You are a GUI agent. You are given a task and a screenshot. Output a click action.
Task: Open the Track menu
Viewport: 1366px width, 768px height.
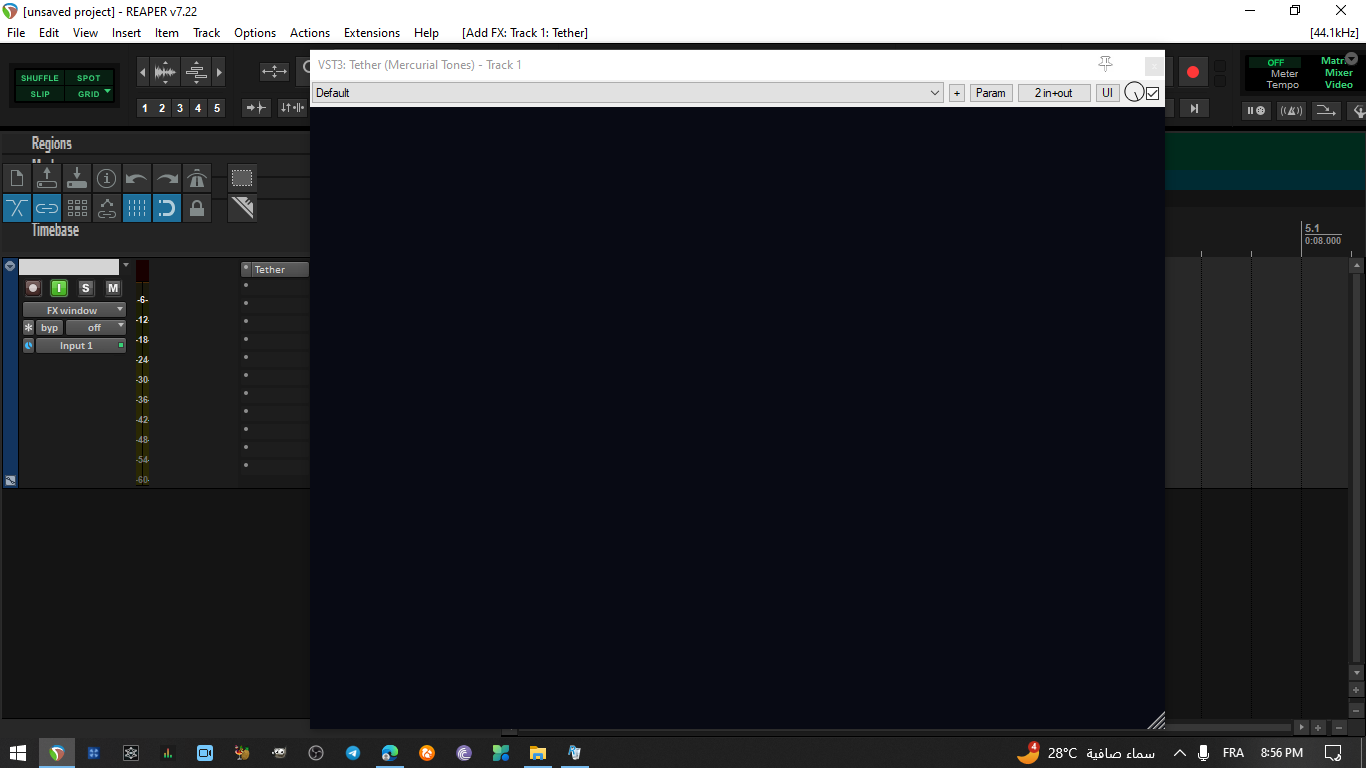coord(207,33)
